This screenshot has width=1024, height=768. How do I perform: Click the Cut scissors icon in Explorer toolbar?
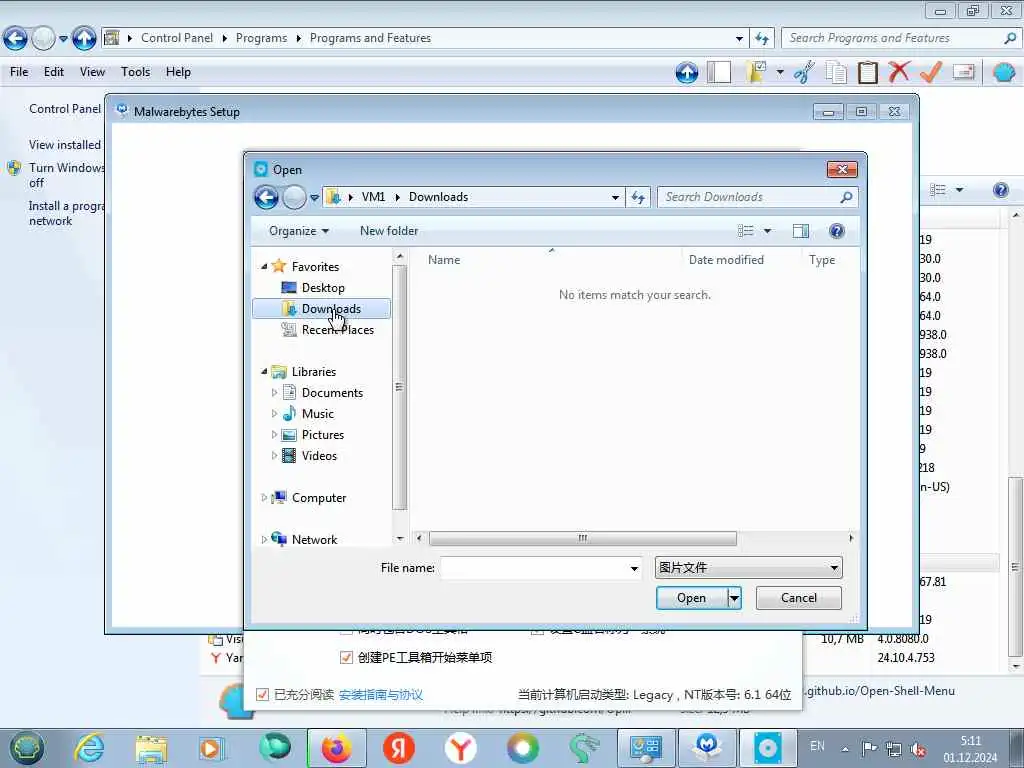point(805,72)
